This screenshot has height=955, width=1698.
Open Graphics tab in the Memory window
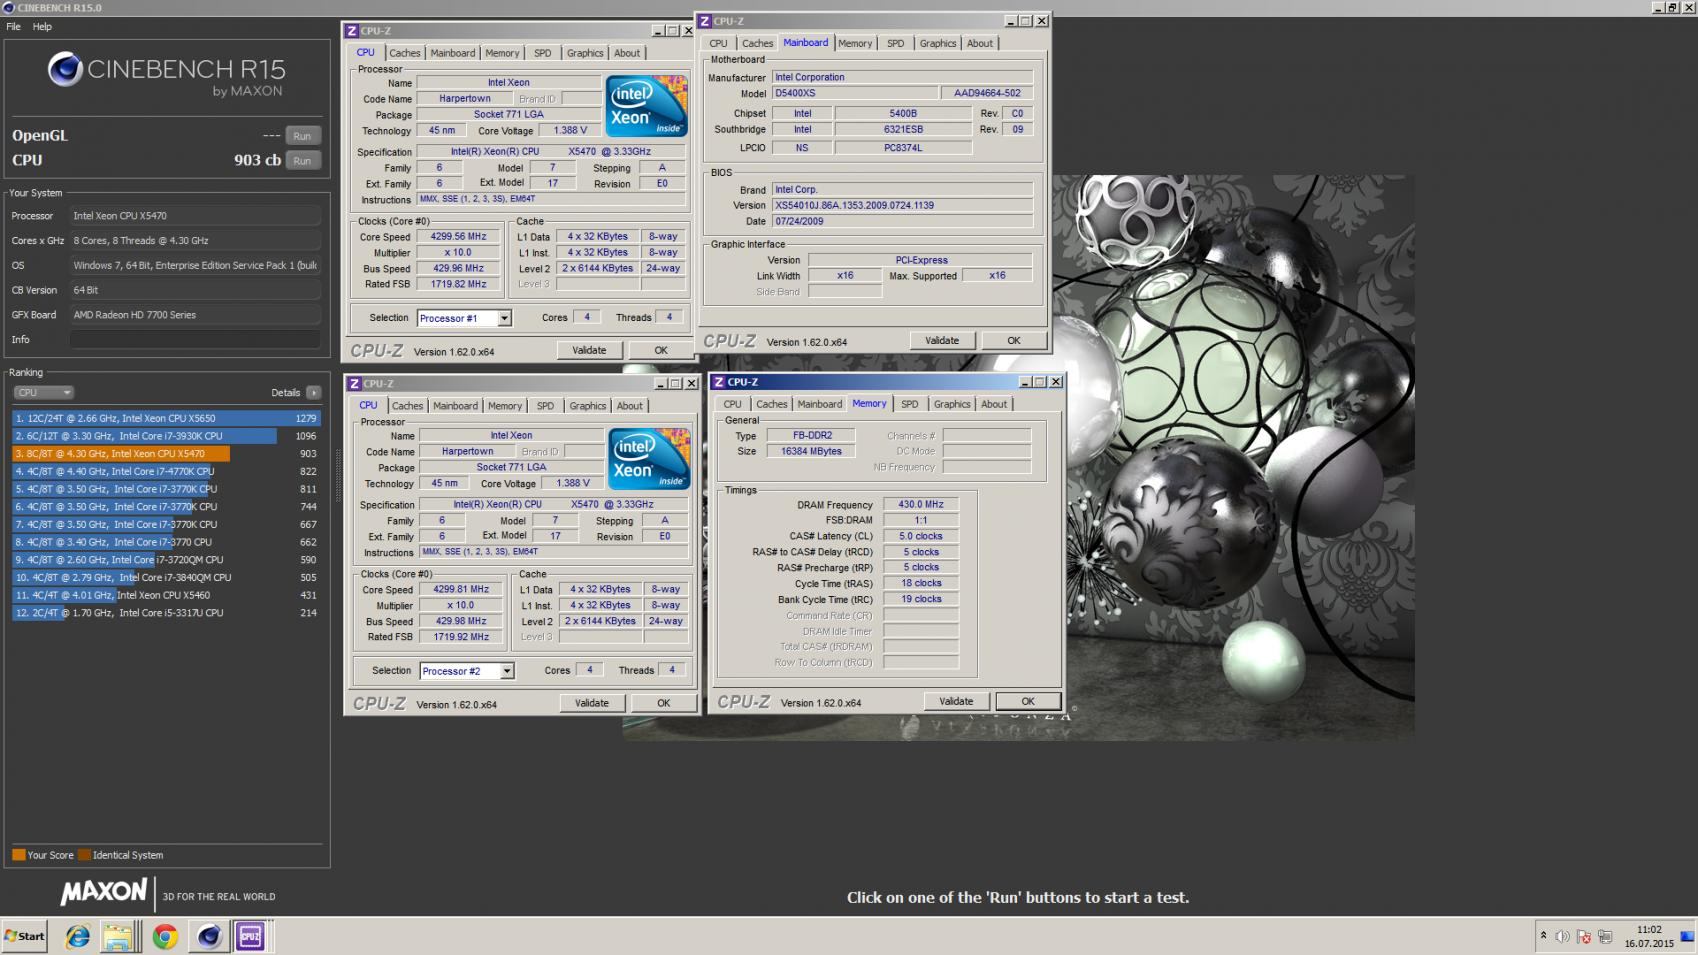click(x=952, y=404)
